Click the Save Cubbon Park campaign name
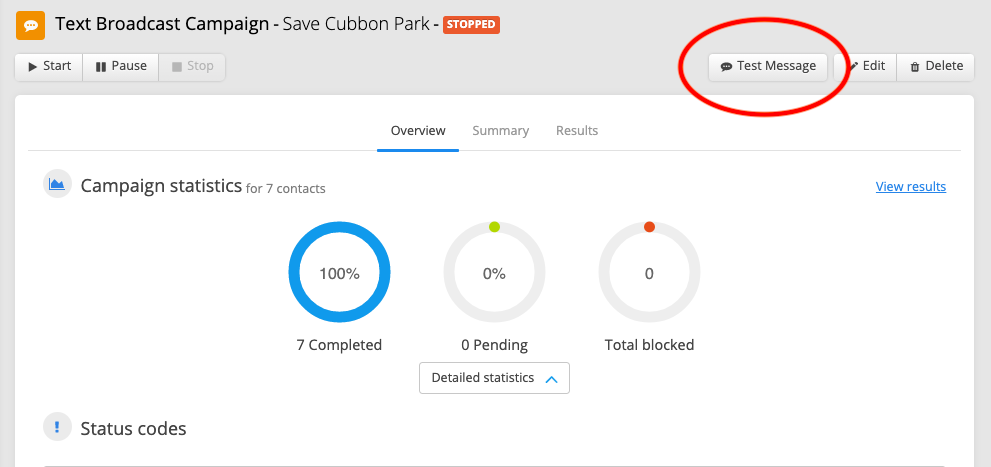 (356, 25)
